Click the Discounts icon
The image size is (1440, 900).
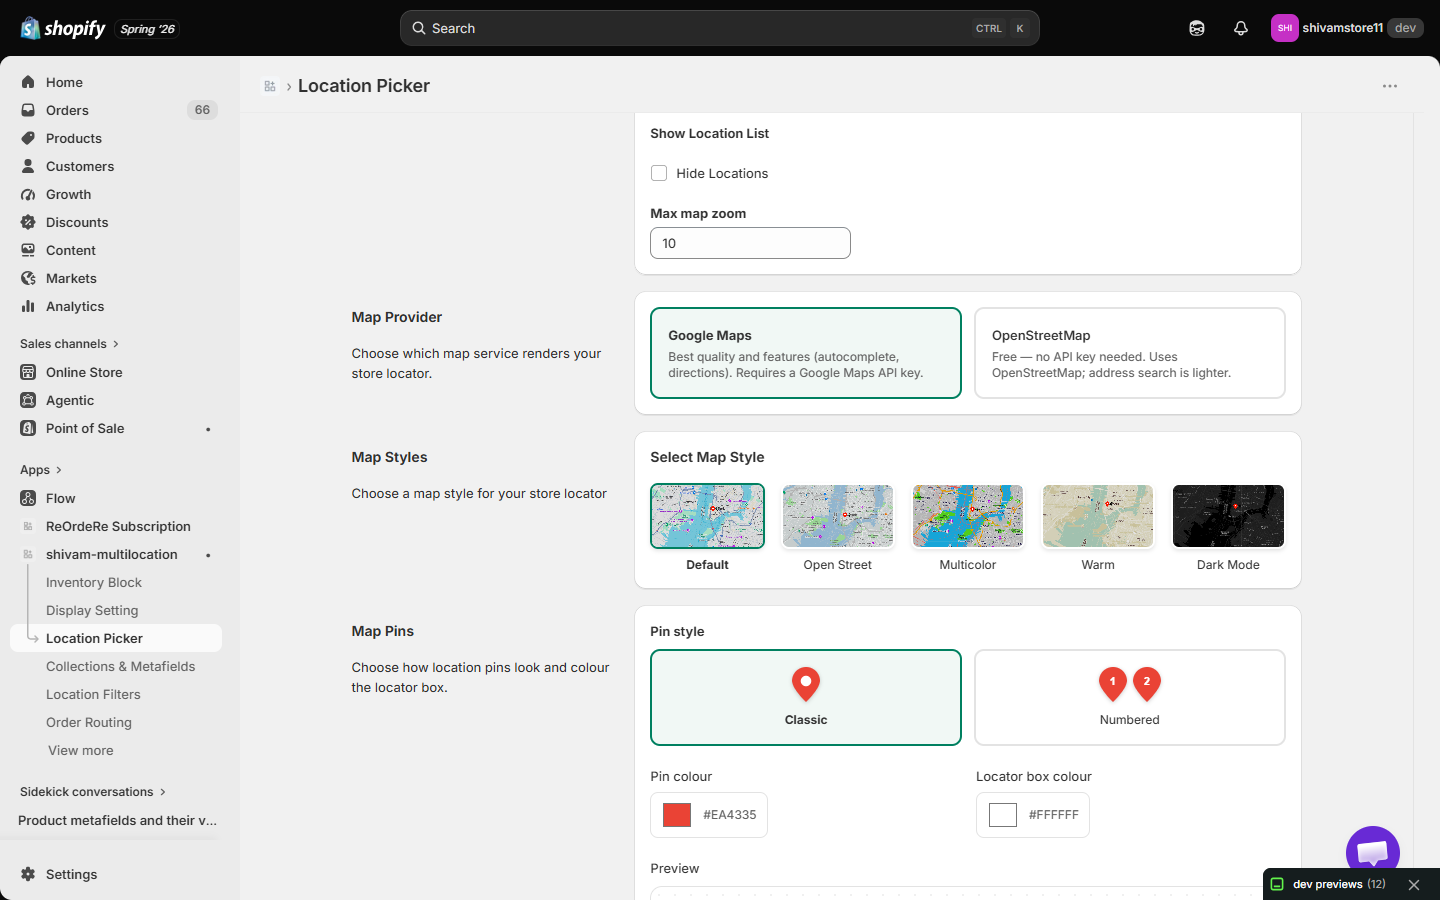(28, 222)
